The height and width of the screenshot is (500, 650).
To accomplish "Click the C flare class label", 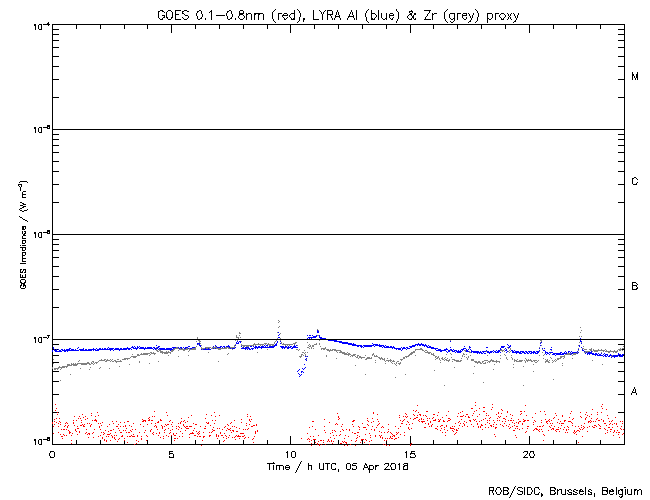I will (635, 182).
